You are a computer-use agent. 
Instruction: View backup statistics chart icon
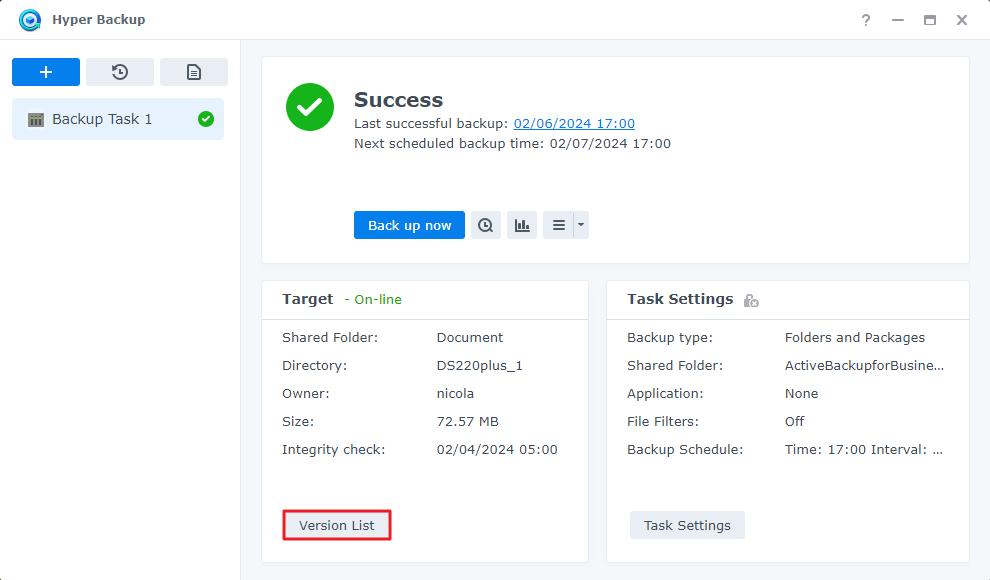click(x=521, y=224)
